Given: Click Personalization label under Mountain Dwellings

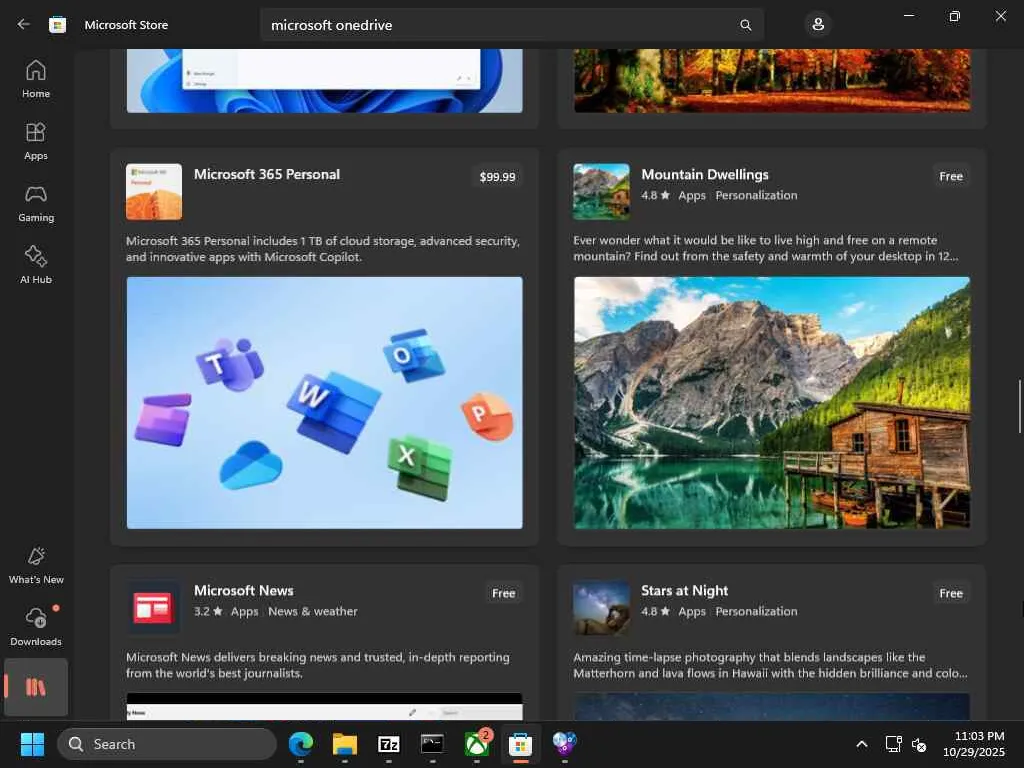Looking at the screenshot, I should [756, 195].
